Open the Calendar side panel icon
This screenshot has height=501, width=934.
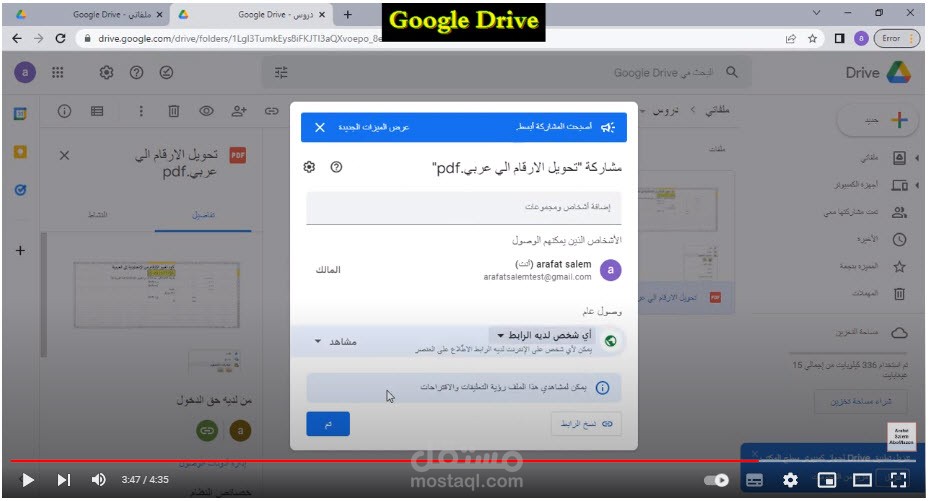coord(20,114)
